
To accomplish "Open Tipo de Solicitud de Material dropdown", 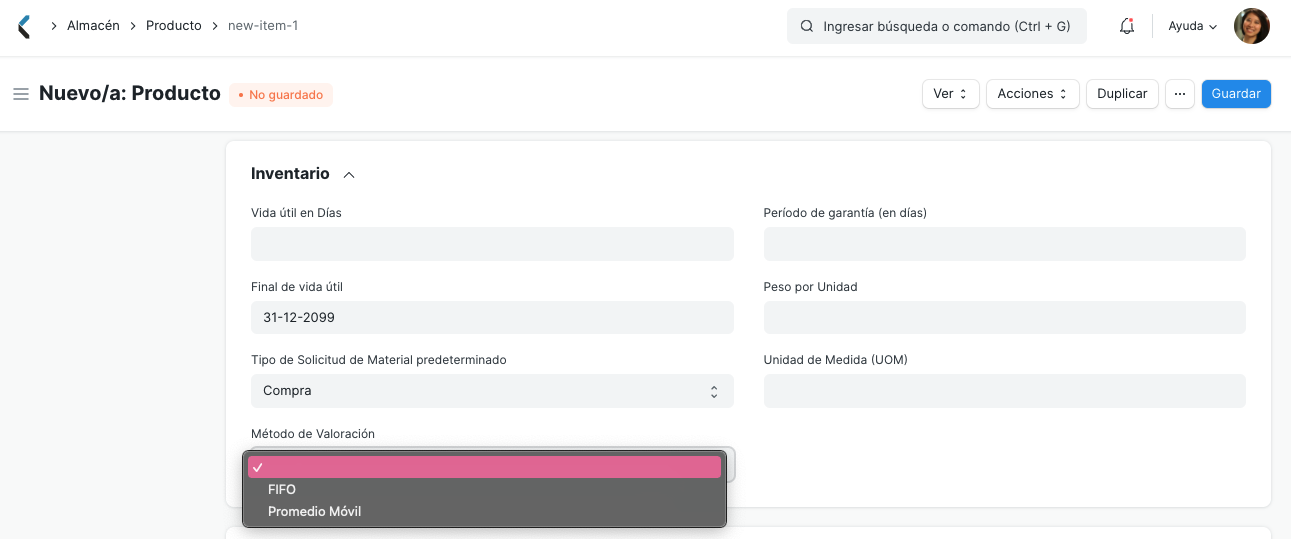I will [492, 391].
